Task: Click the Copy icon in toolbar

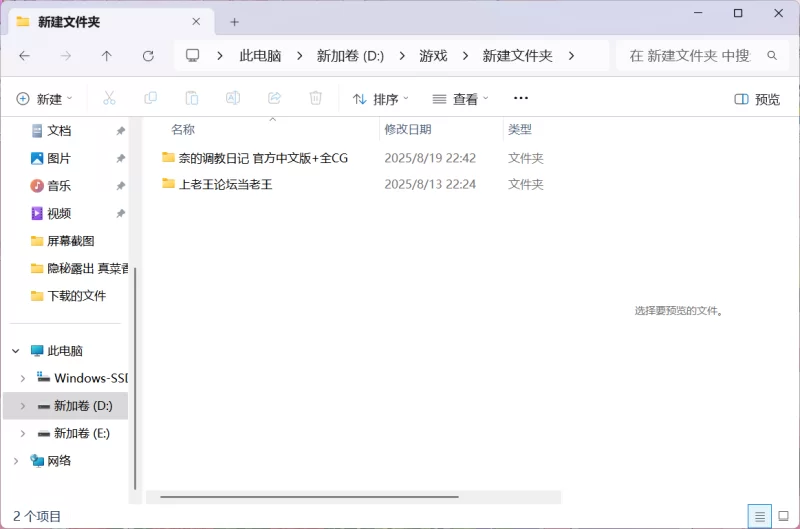Action: click(x=151, y=98)
